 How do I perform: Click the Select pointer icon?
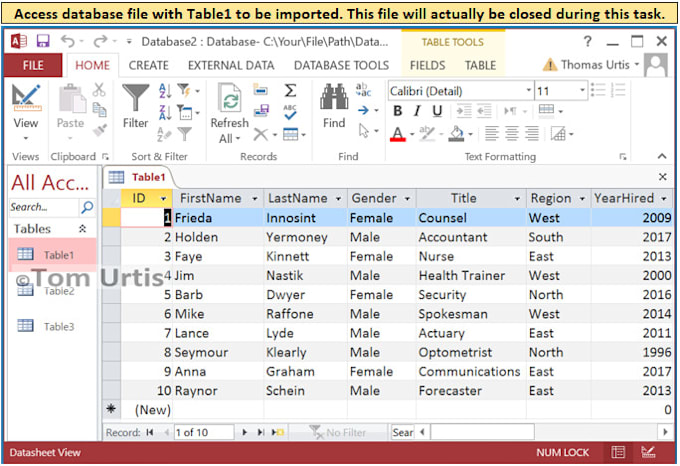(x=364, y=130)
